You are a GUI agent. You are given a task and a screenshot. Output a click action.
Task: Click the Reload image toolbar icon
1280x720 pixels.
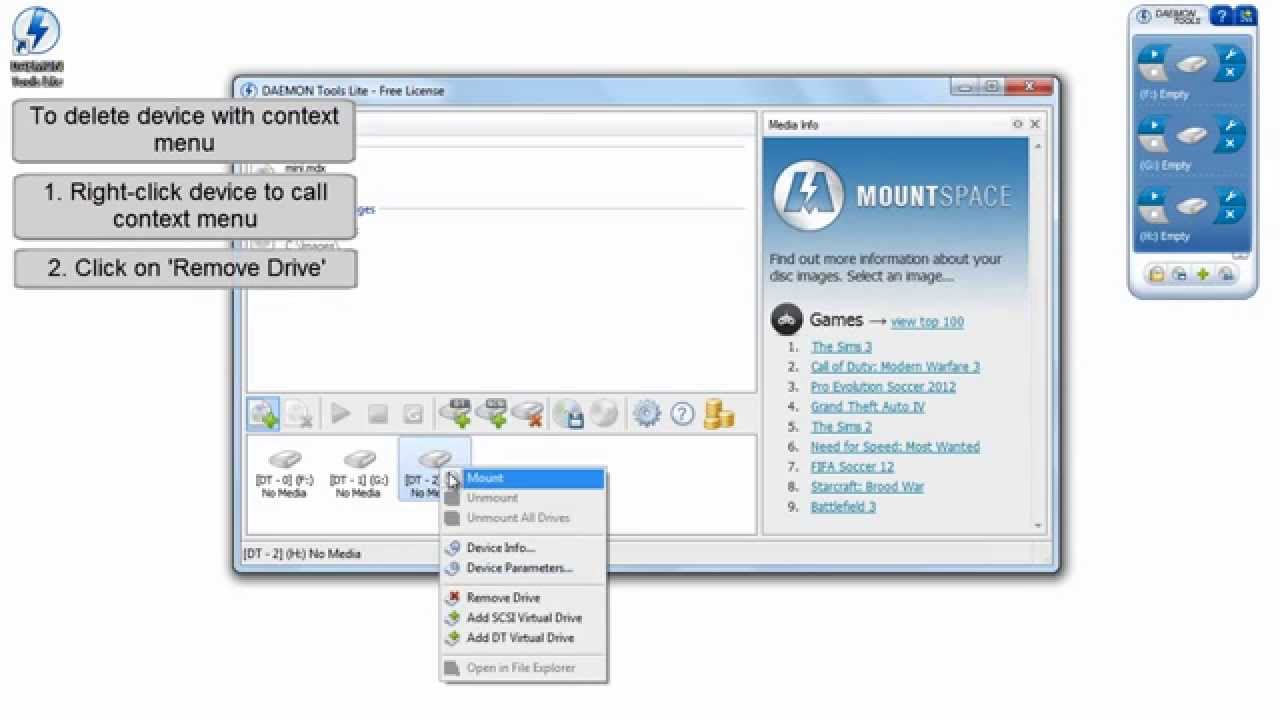click(x=413, y=413)
